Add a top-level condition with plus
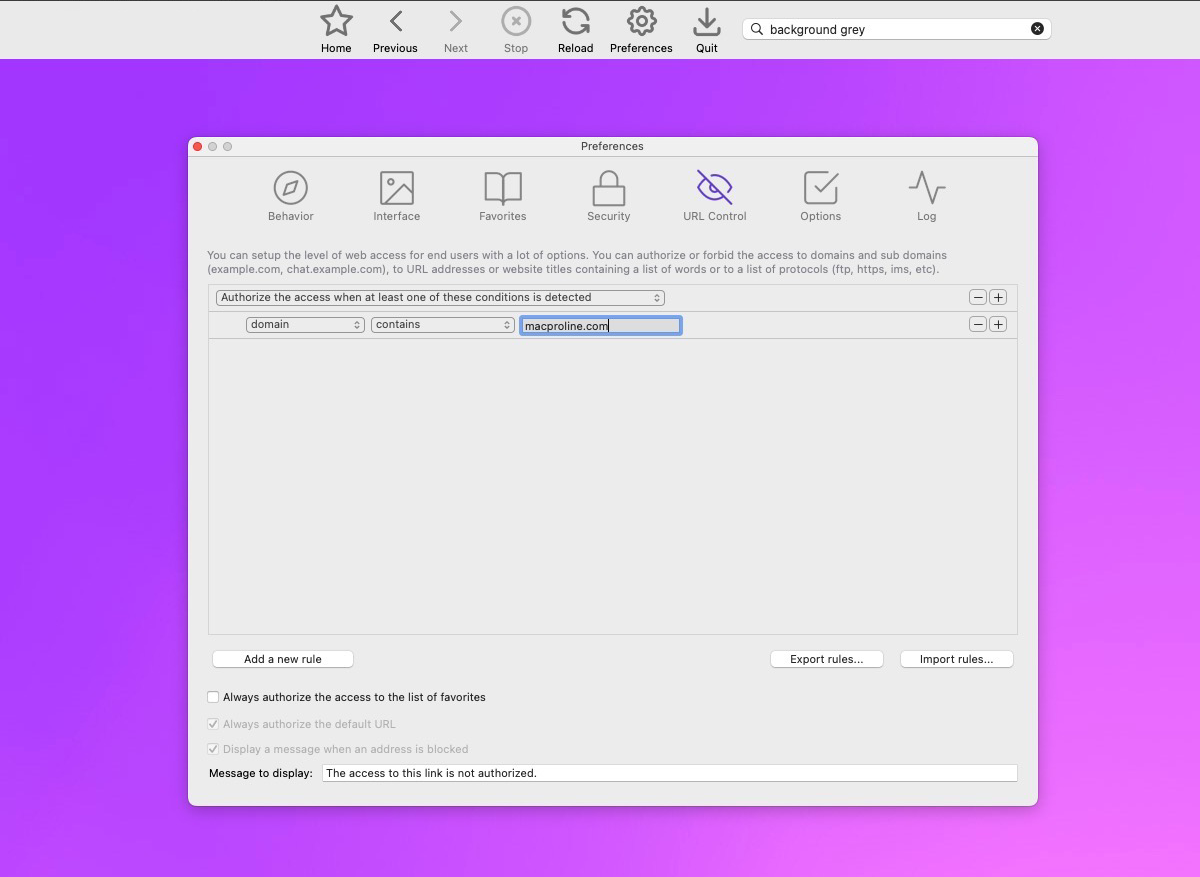The width and height of the screenshot is (1200, 877). point(998,298)
